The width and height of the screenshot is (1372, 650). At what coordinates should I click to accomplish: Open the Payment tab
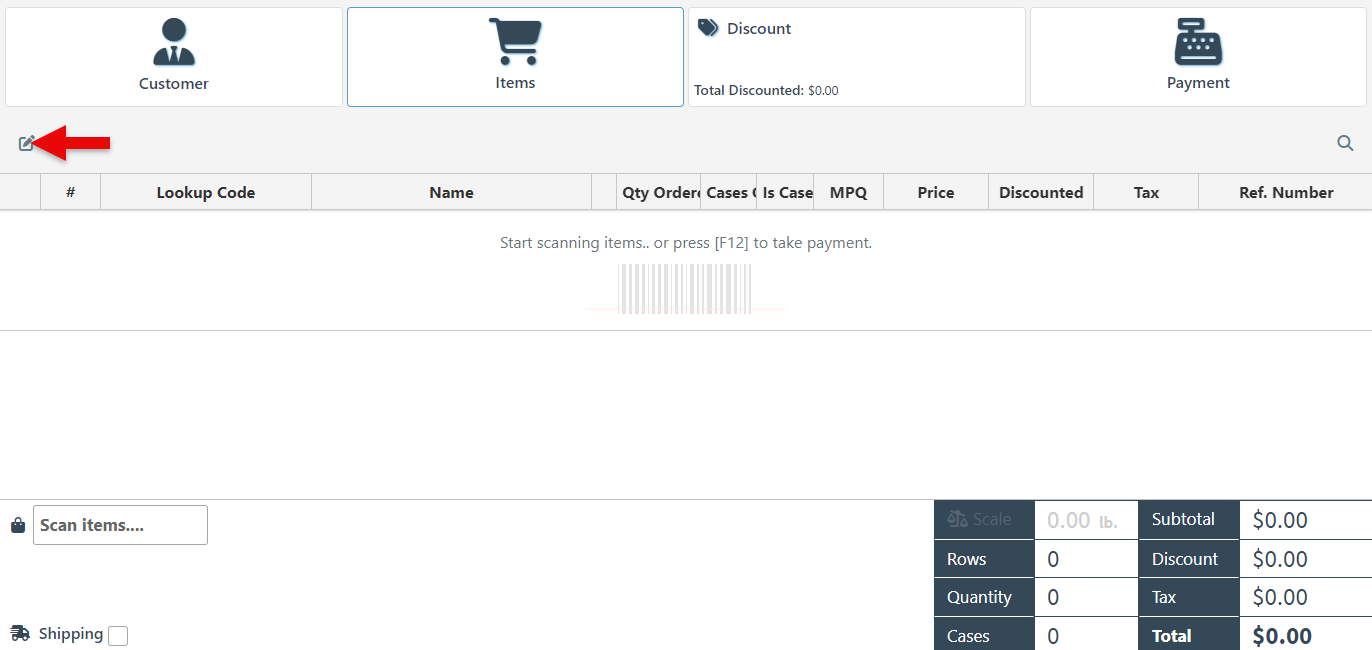tap(1198, 58)
